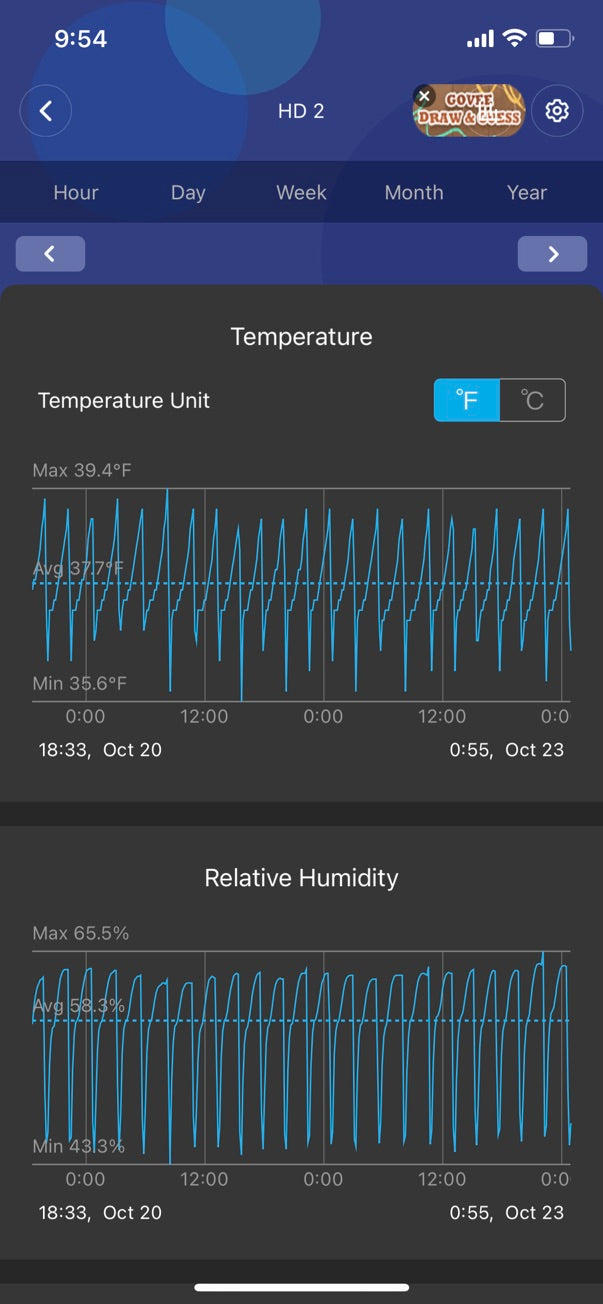
Task: Tap the Wi-Fi status icon
Action: (515, 39)
